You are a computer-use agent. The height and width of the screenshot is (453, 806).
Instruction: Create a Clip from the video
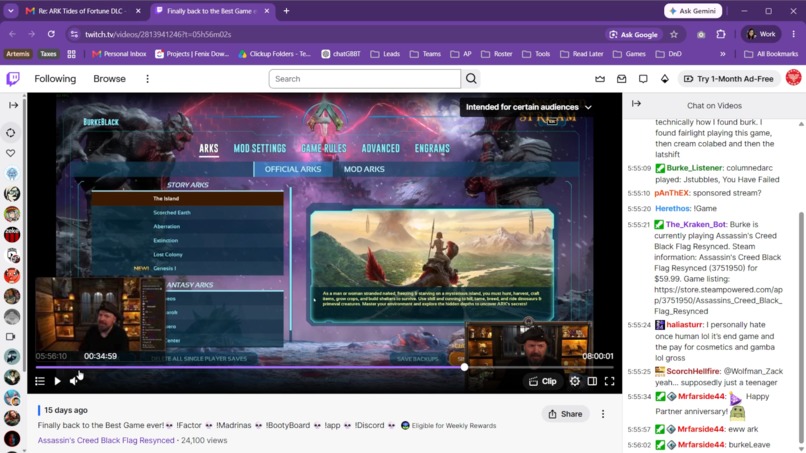tap(543, 381)
